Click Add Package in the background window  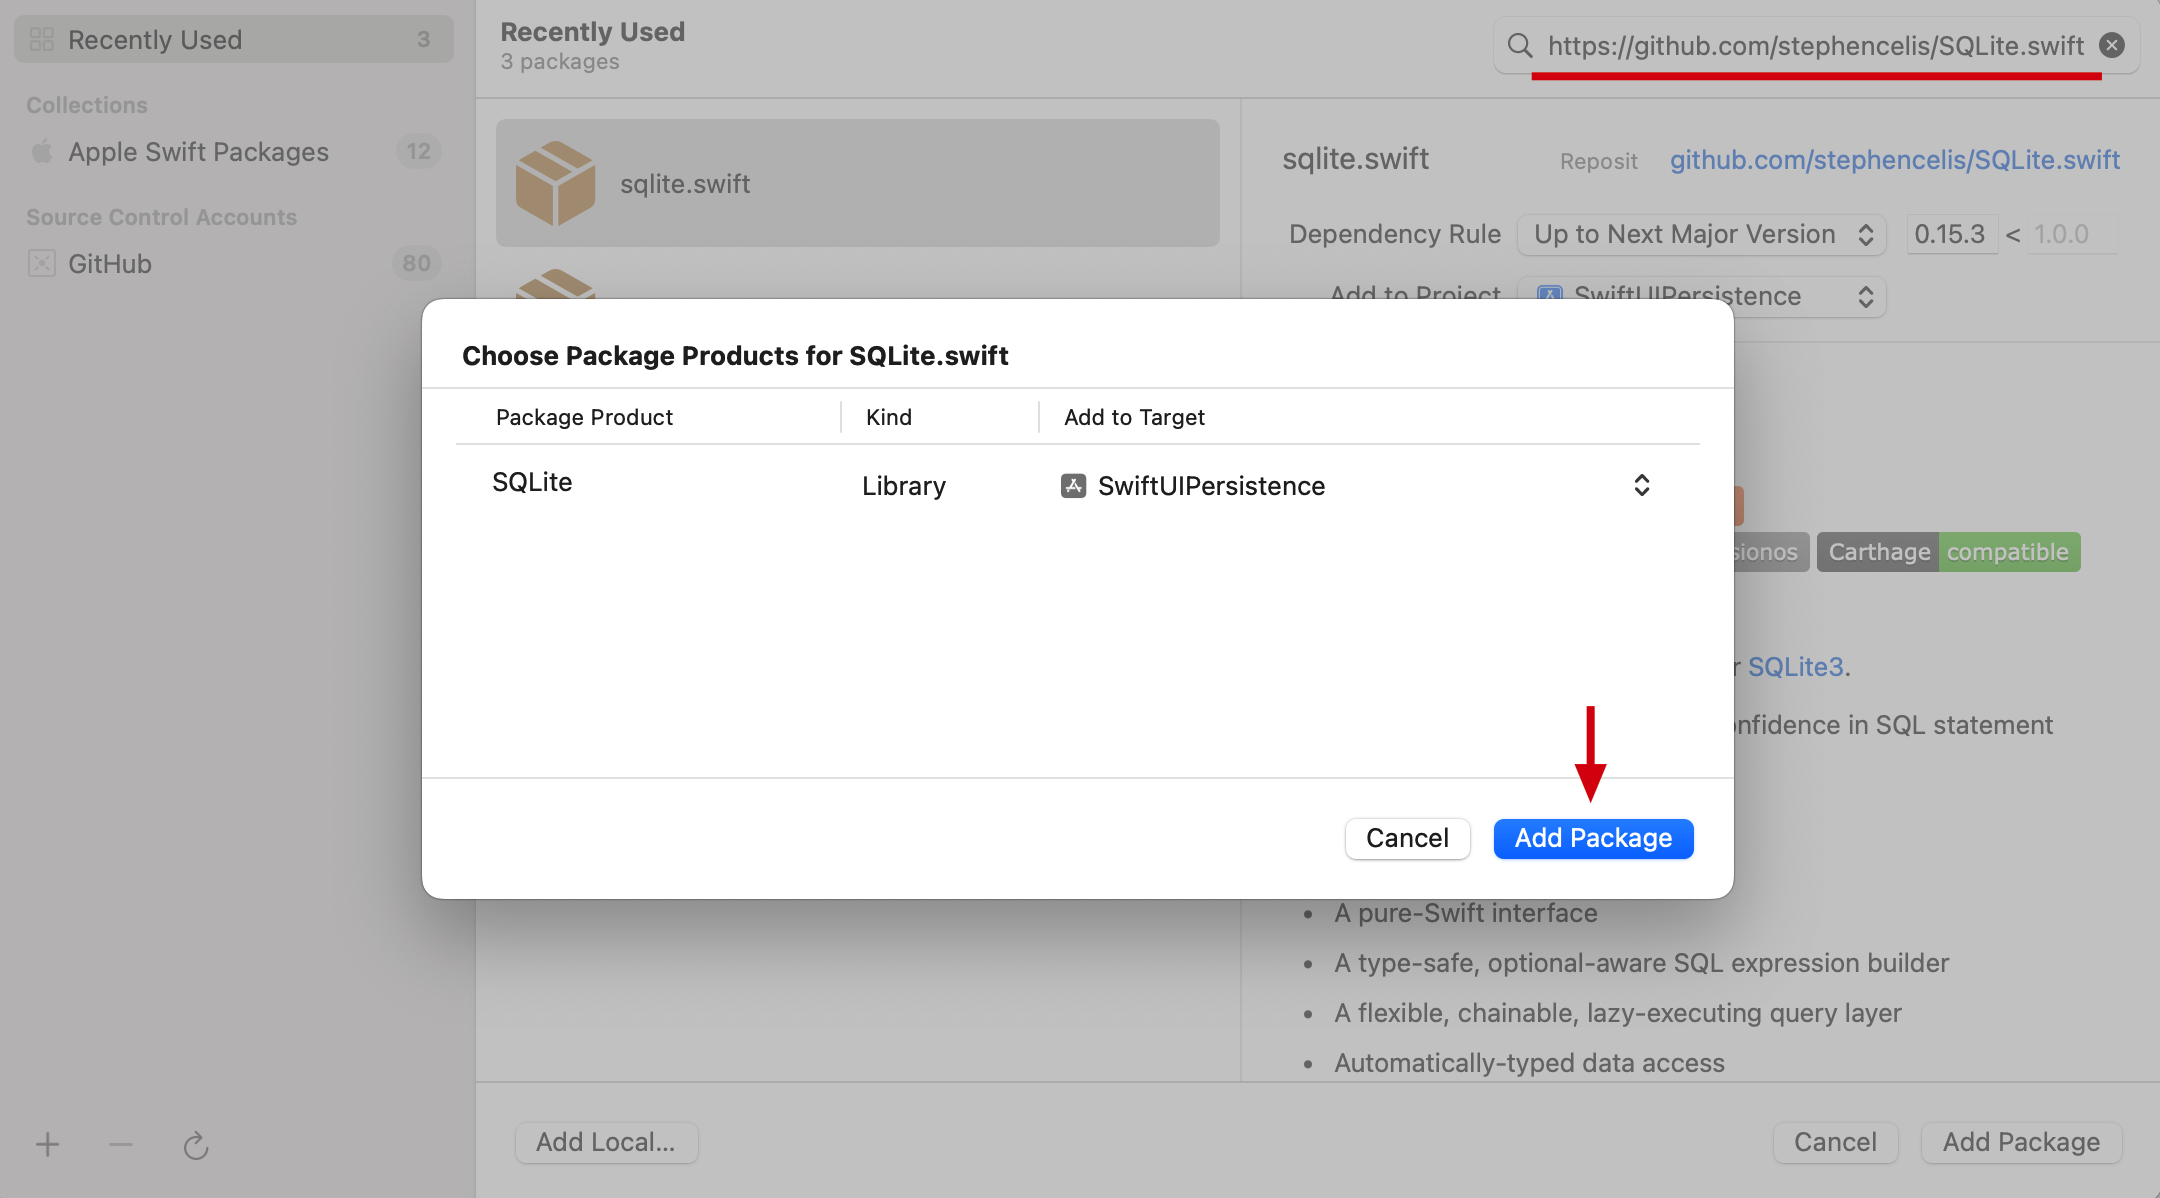coord(2021,1142)
